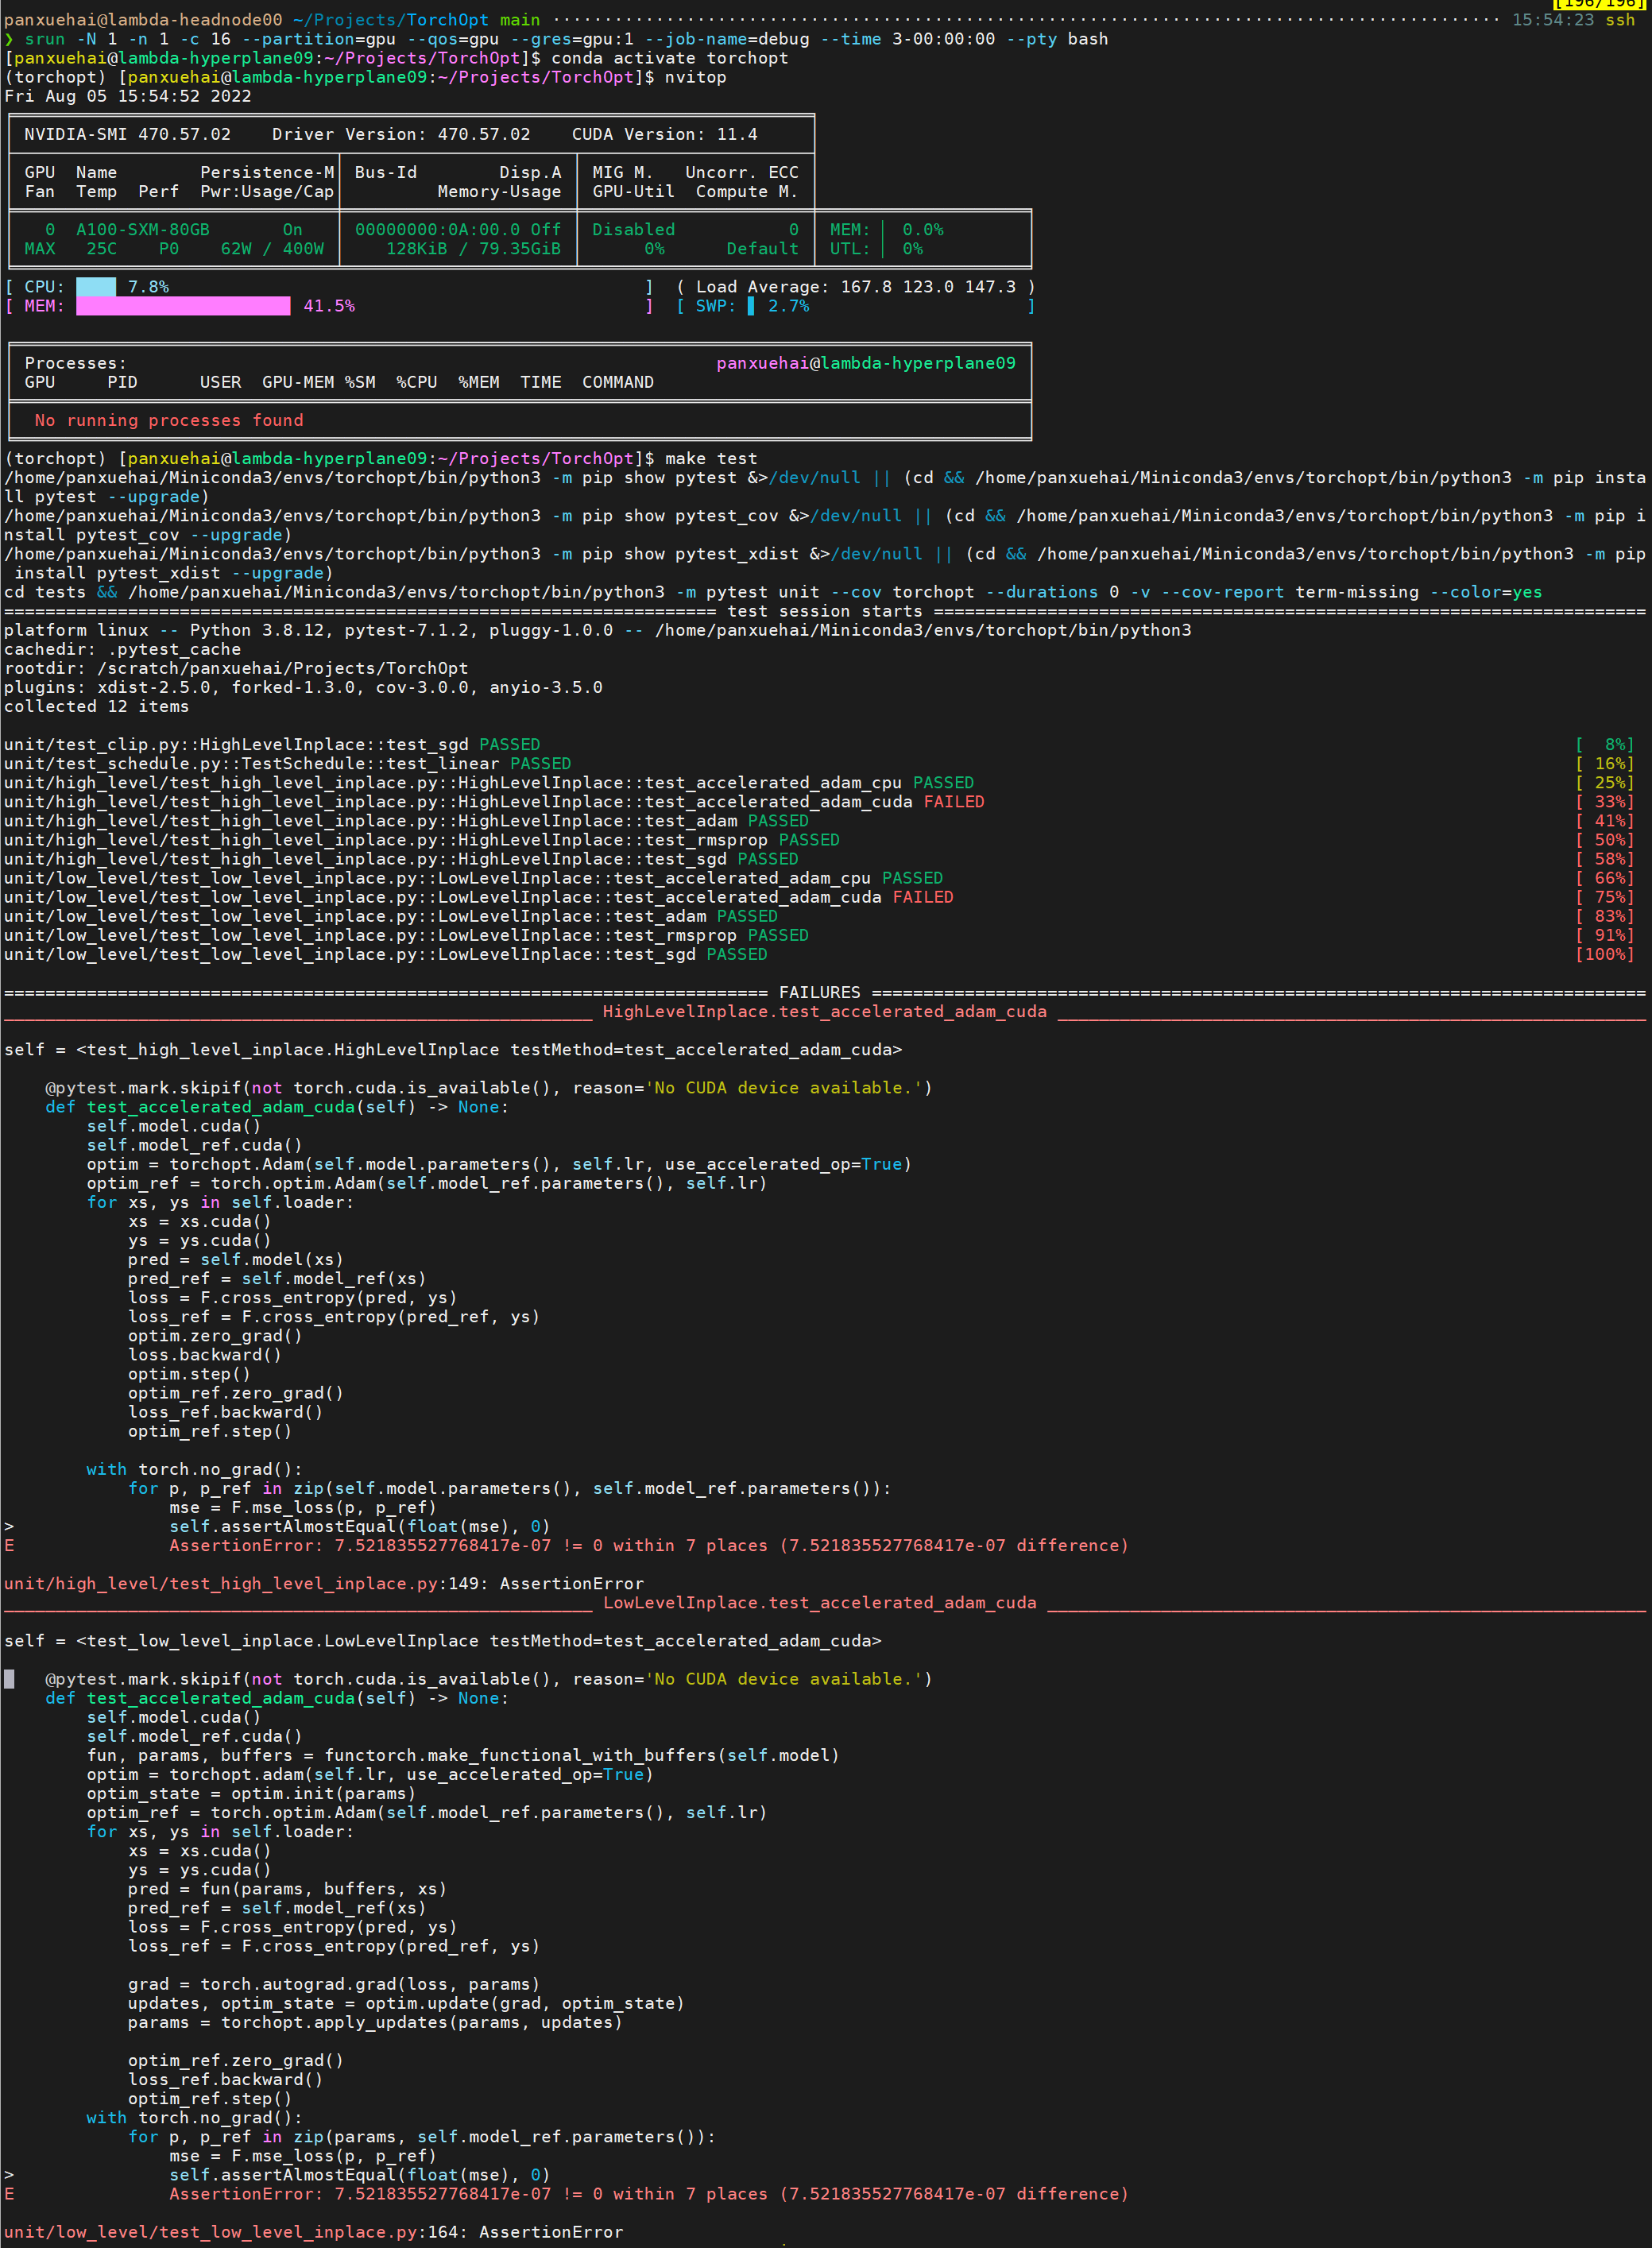Click the red 'No running processes found' message
Viewport: 1652px width, 2248px height.
point(169,421)
